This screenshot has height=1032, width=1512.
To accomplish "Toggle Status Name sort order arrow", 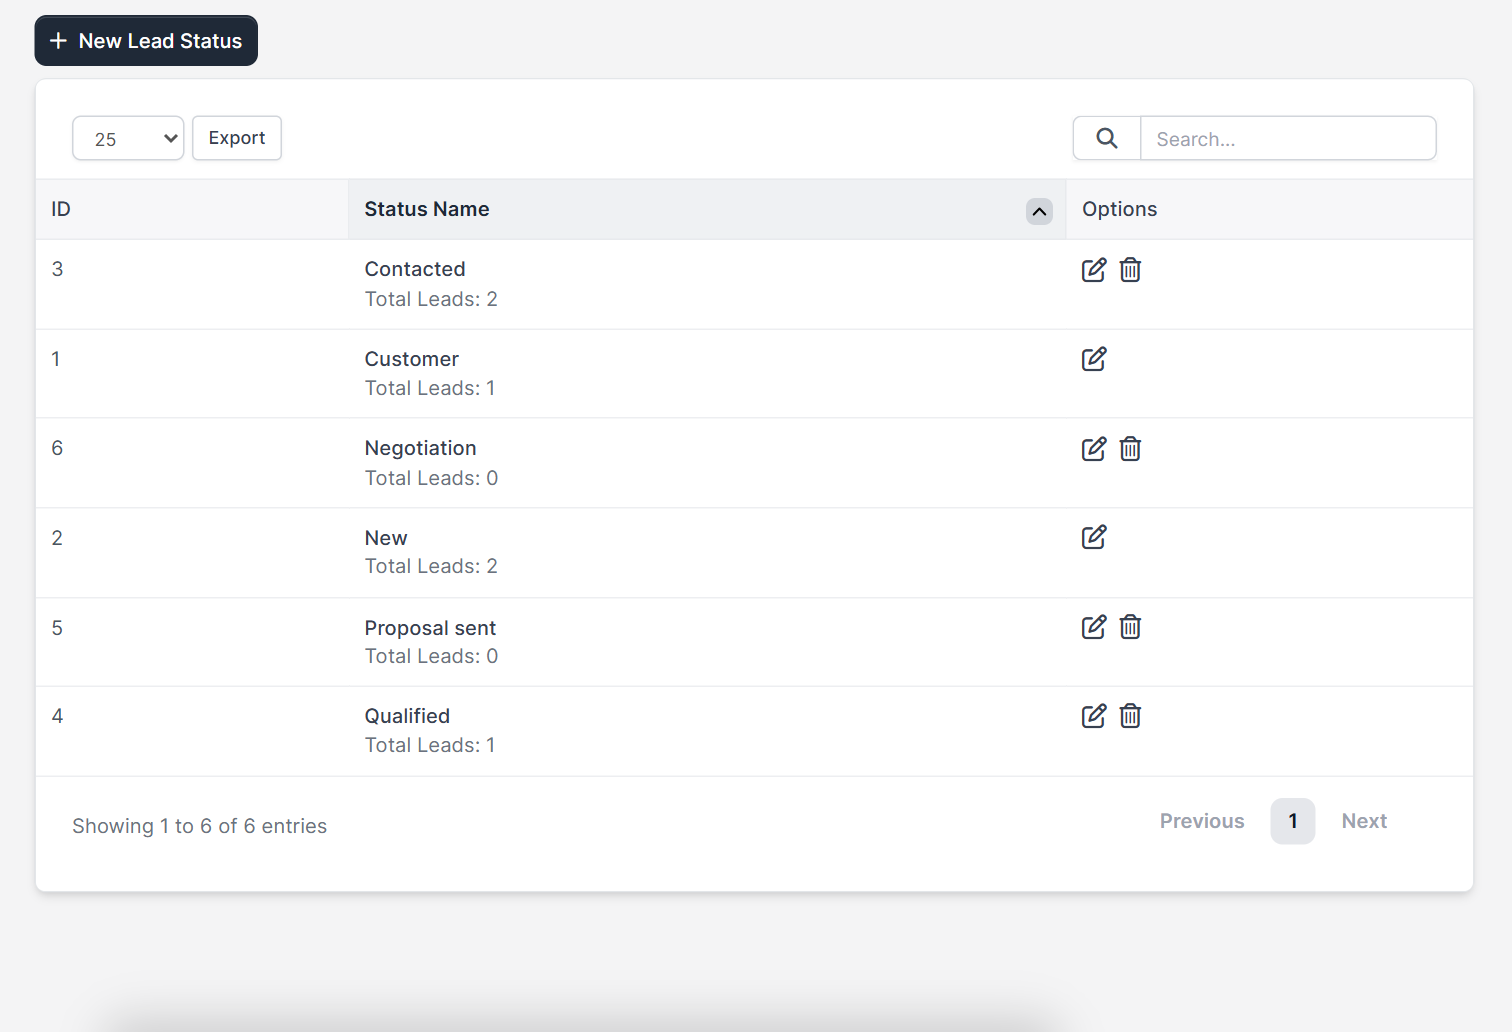I will tap(1039, 211).
